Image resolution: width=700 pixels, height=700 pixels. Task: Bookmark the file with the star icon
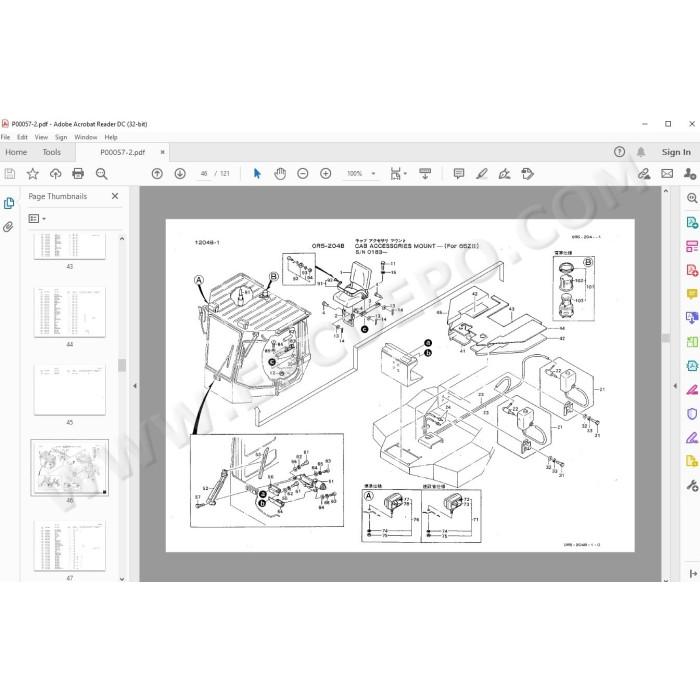click(33, 174)
